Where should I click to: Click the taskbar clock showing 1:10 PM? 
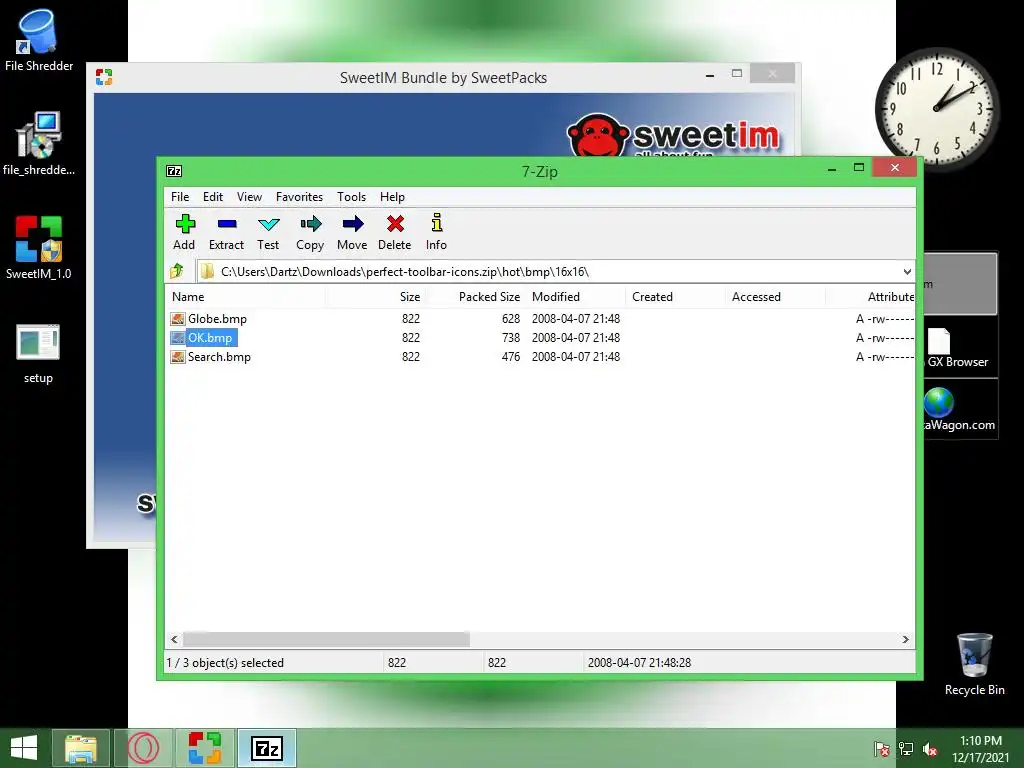[980, 748]
